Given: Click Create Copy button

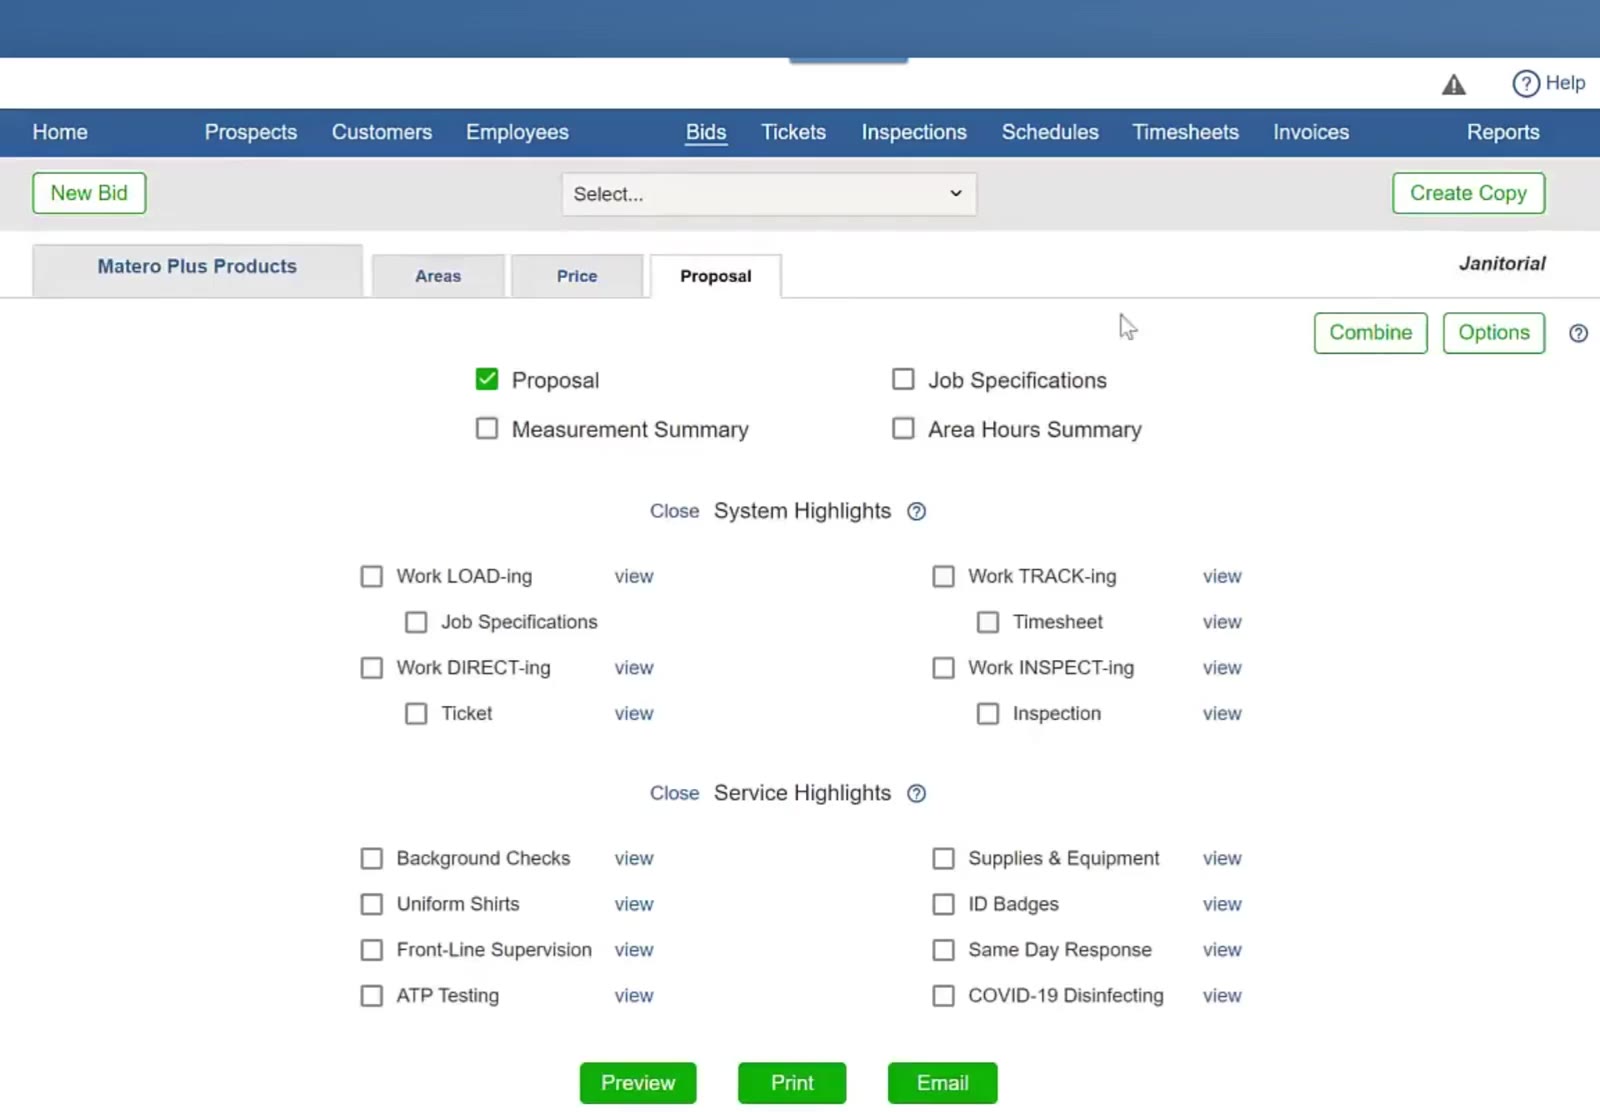Looking at the screenshot, I should click(x=1468, y=193).
